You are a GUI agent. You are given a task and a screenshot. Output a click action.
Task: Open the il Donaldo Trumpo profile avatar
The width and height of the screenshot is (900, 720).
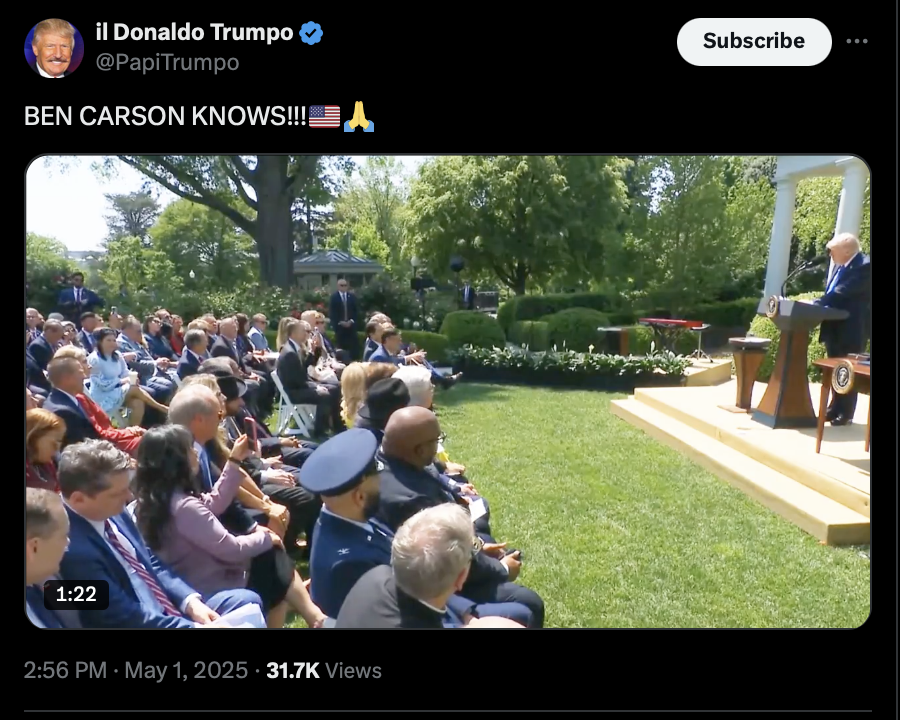pyautogui.click(x=54, y=48)
